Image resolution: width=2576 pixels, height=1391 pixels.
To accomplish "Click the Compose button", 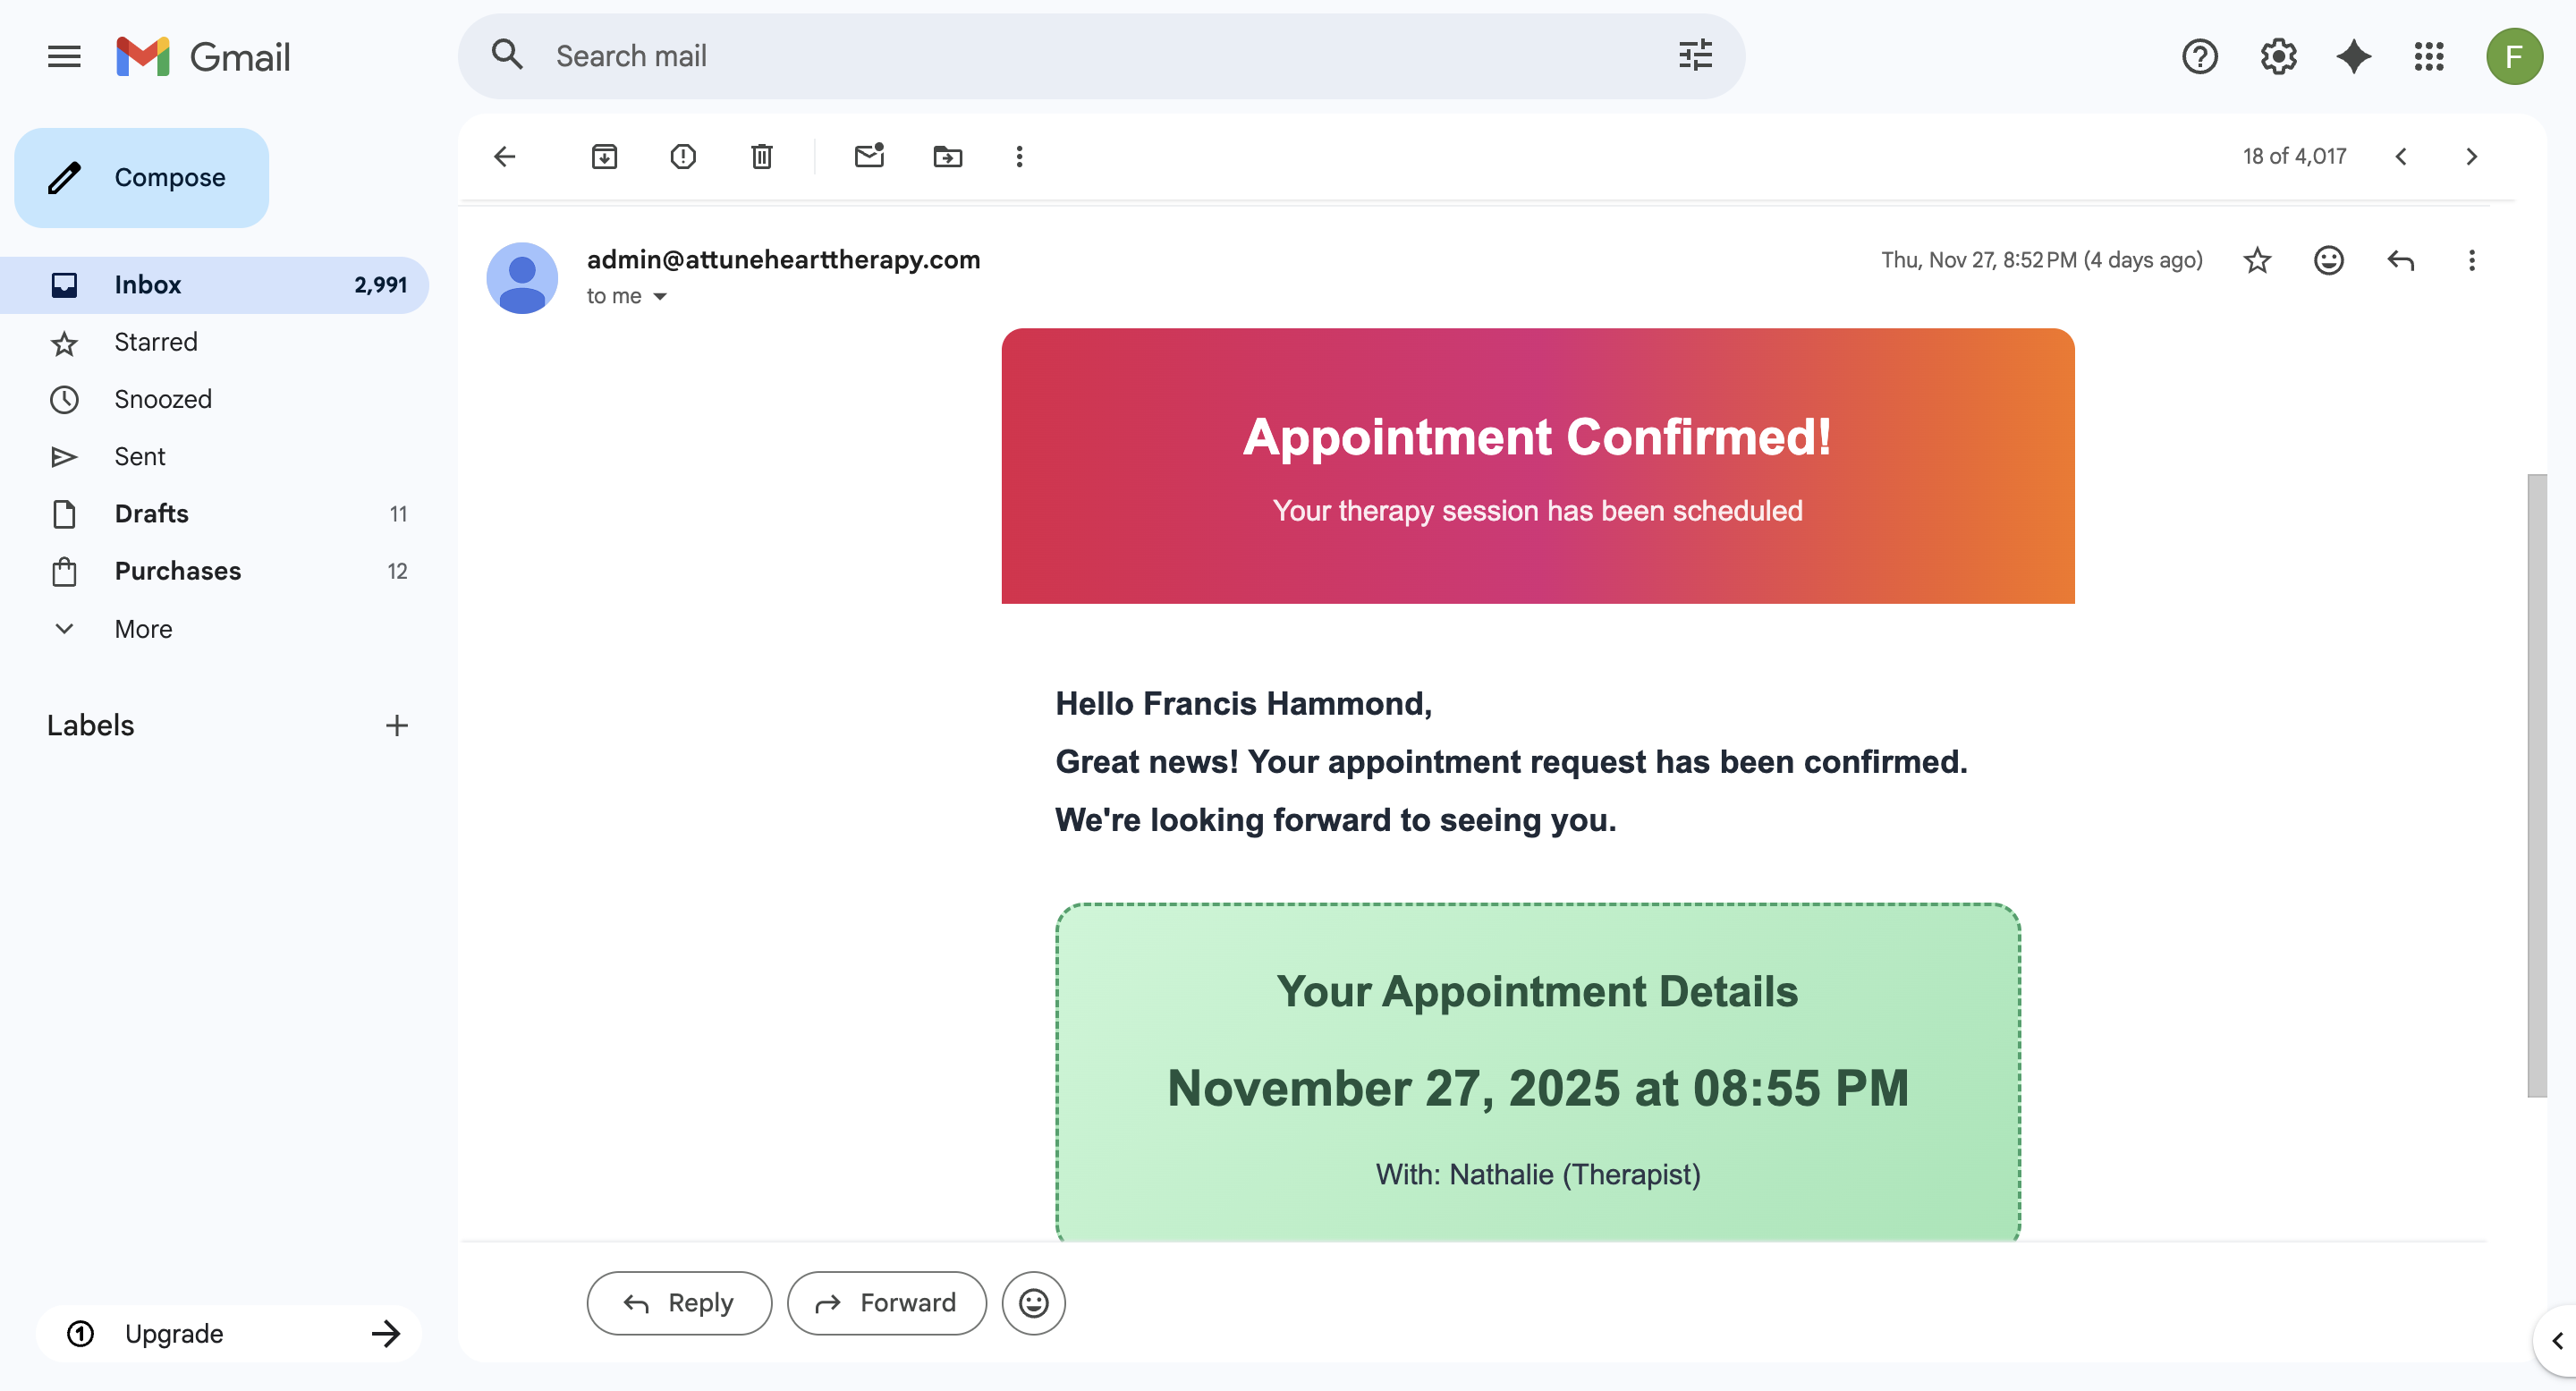I will pos(142,177).
